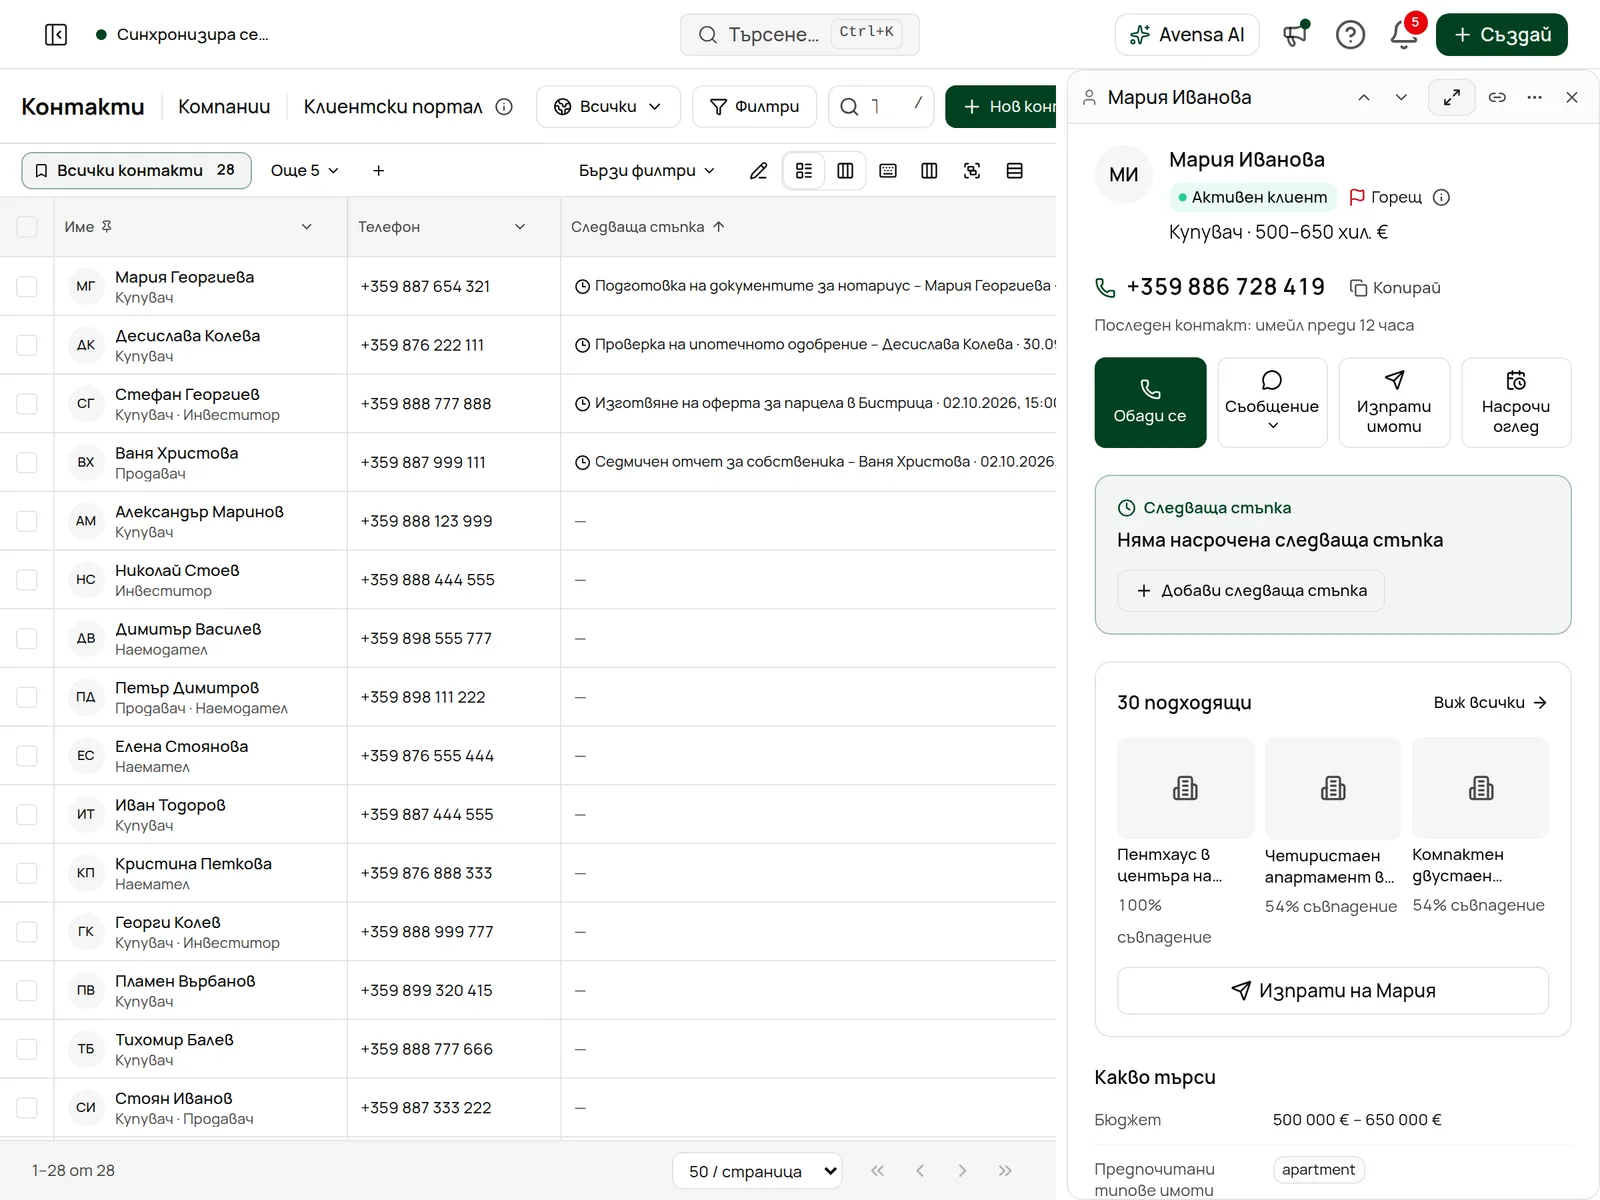This screenshot has width=1600, height=1200.
Task: Open Телефон column header dropdown arrow
Action: click(520, 227)
